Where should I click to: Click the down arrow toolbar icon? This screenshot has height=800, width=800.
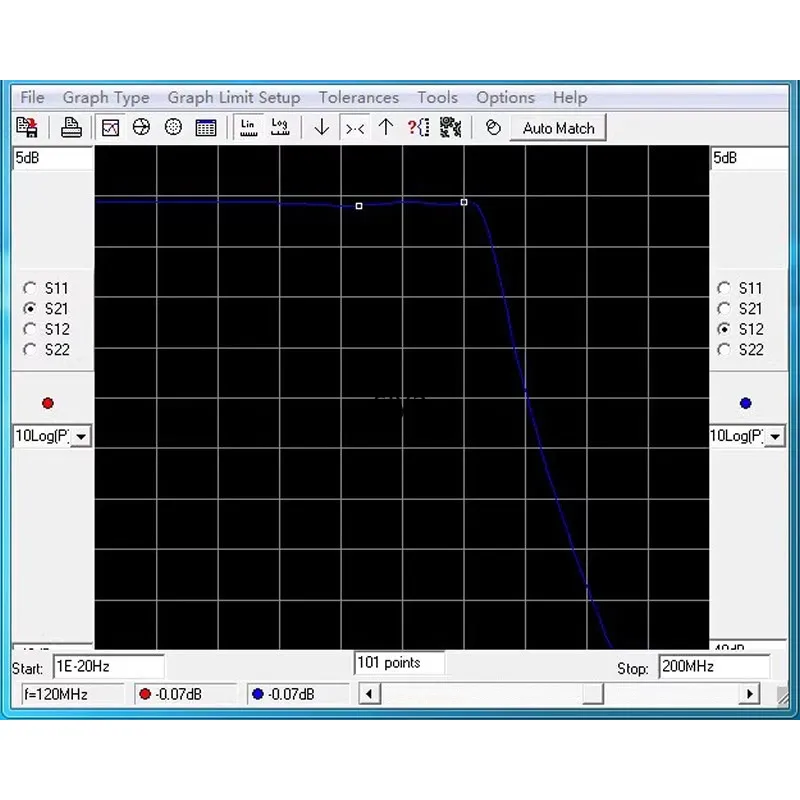[x=321, y=128]
